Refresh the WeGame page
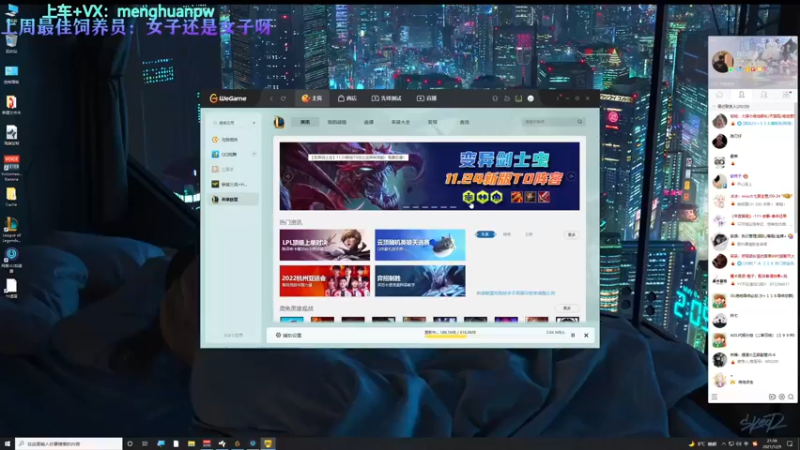Screen dimensions: 800x450 point(283,98)
